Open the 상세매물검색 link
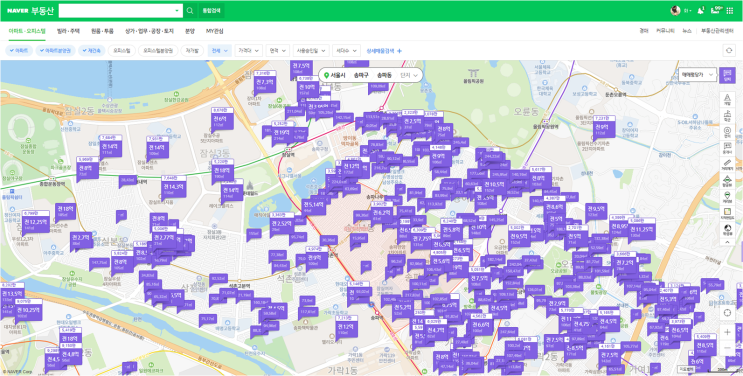The image size is (743, 376). pos(380,51)
